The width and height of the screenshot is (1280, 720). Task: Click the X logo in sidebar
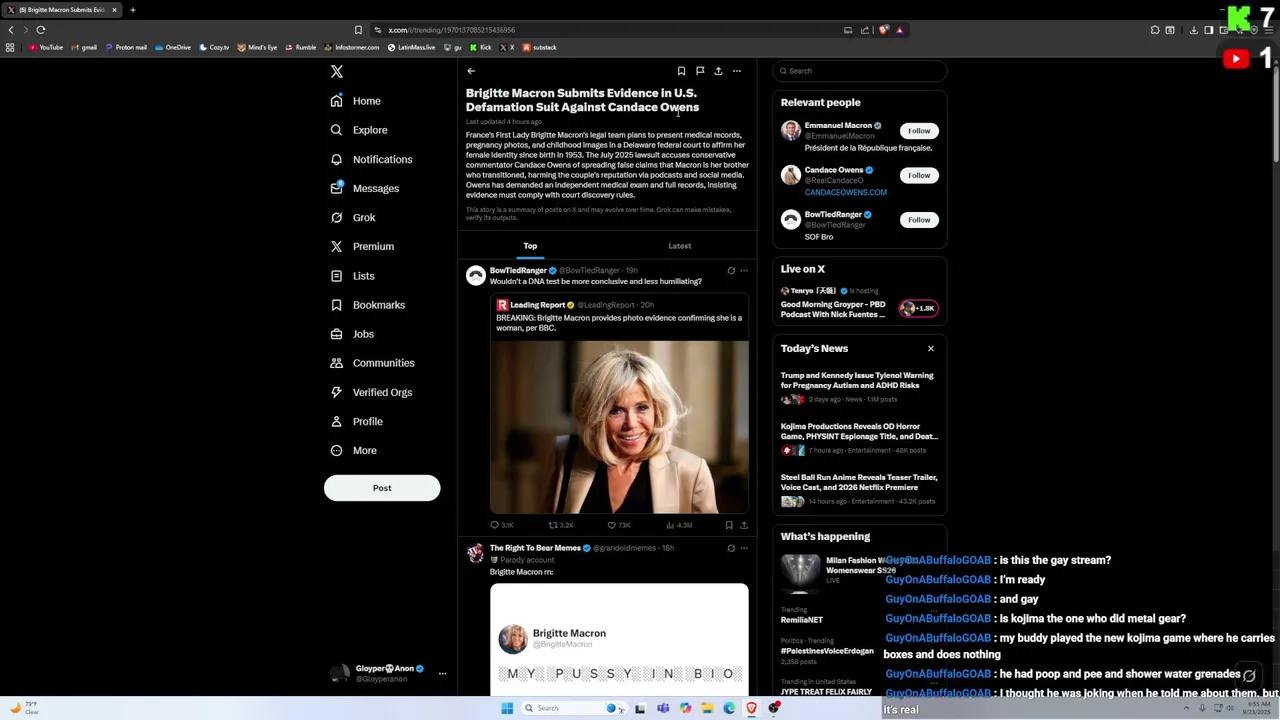337,71
